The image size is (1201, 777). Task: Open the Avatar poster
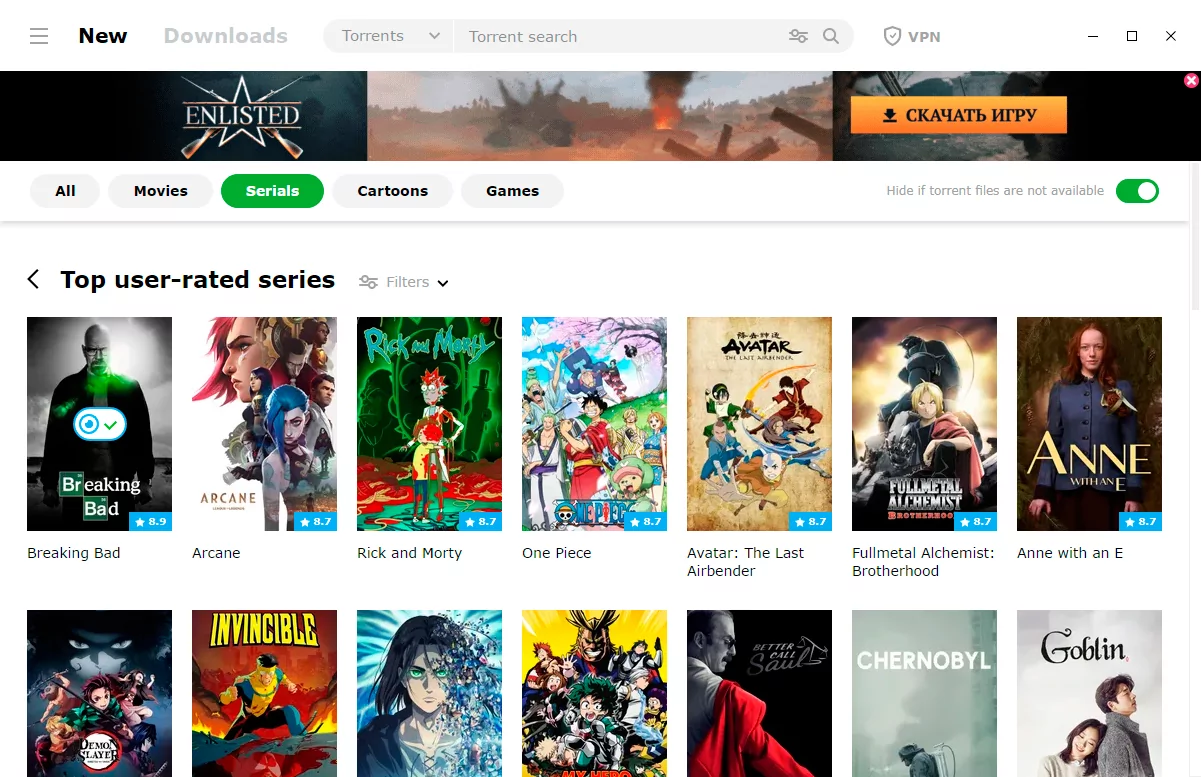click(x=759, y=424)
